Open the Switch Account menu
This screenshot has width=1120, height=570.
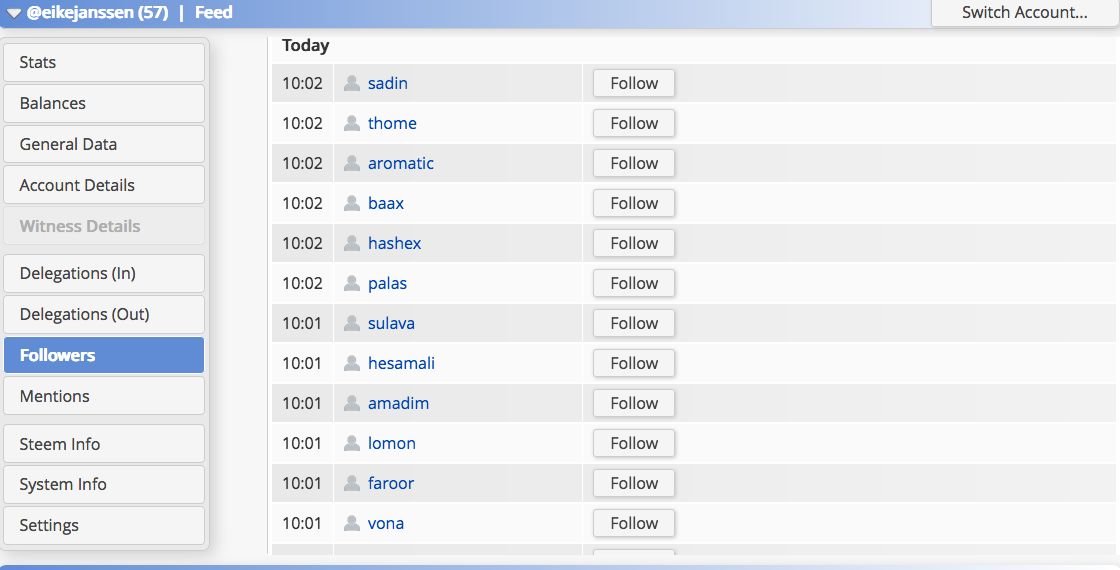pos(1024,13)
